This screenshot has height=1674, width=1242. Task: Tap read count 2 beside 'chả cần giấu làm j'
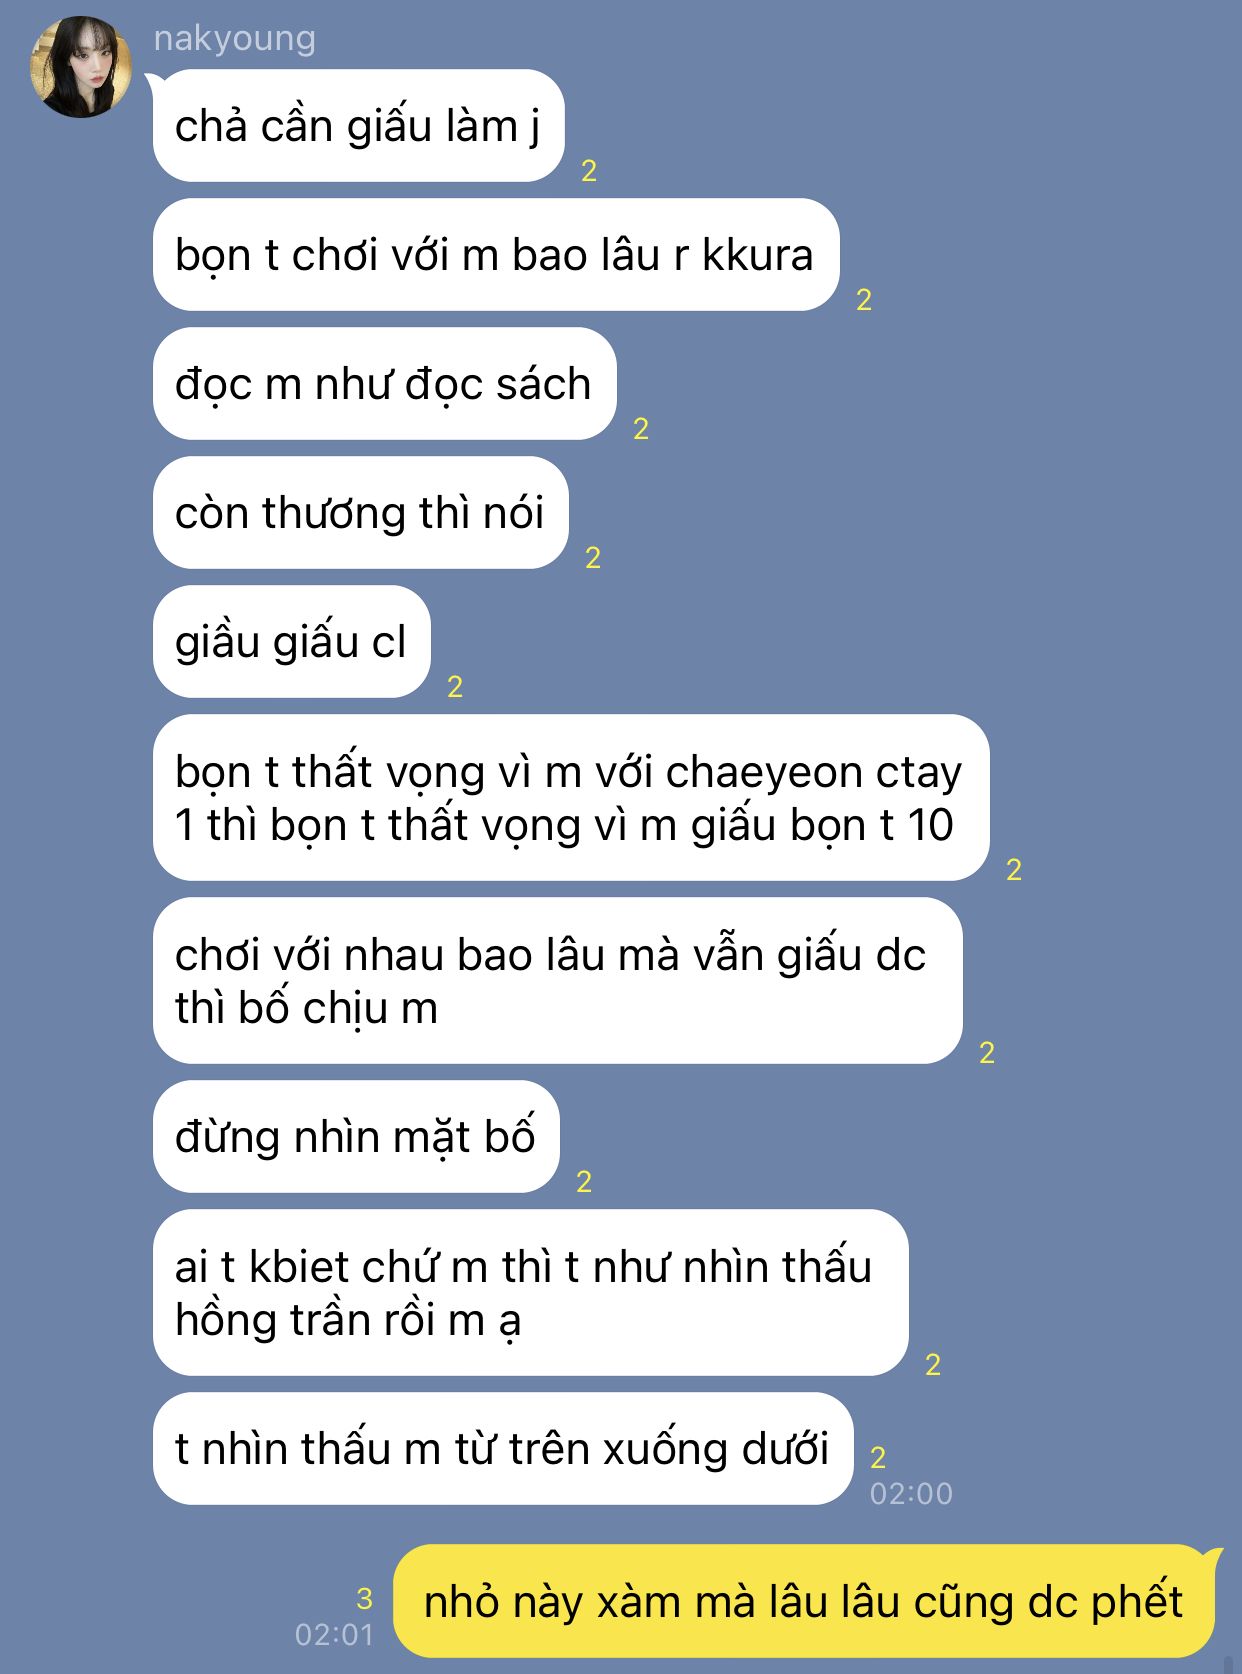[589, 171]
